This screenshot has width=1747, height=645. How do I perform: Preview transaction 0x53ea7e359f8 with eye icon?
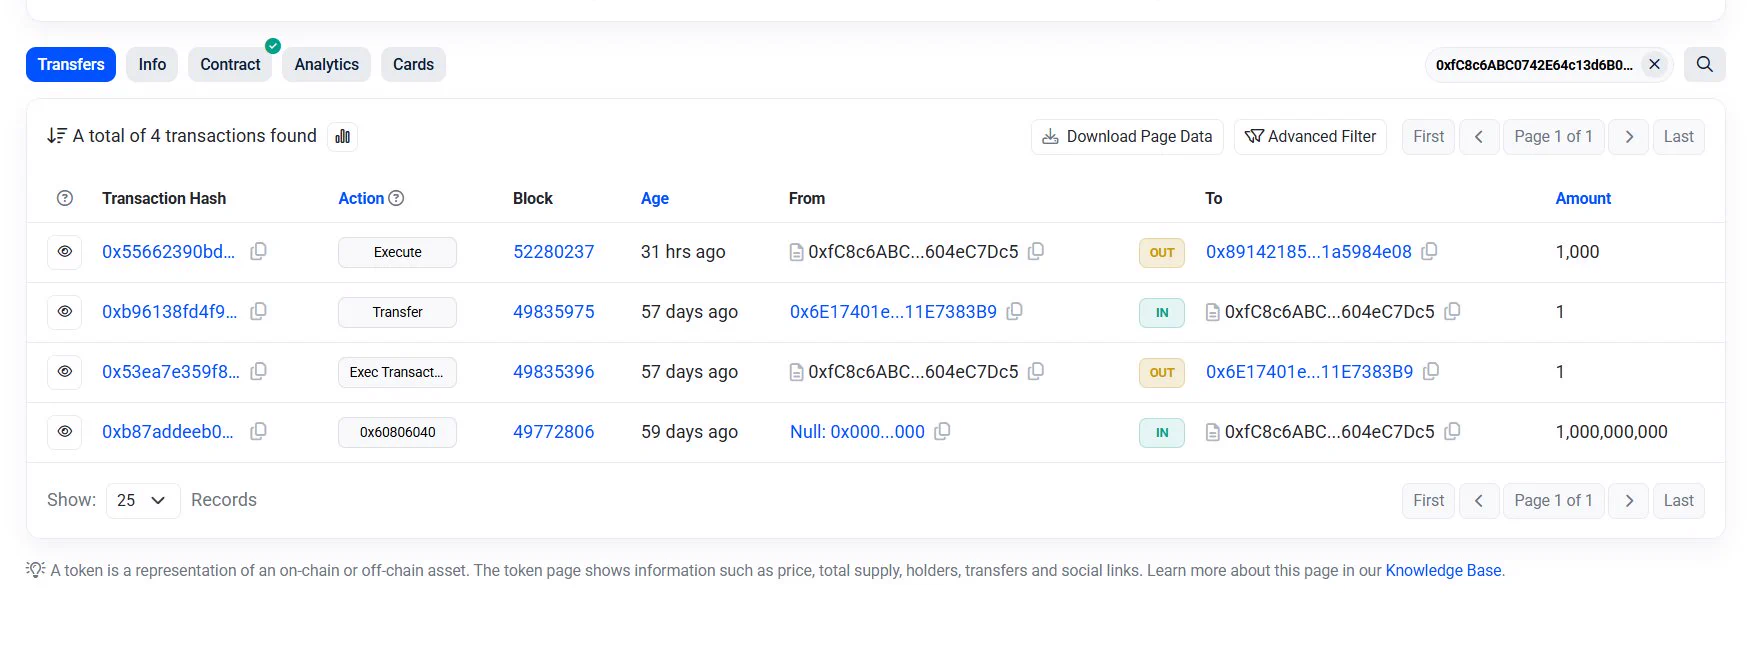(65, 372)
